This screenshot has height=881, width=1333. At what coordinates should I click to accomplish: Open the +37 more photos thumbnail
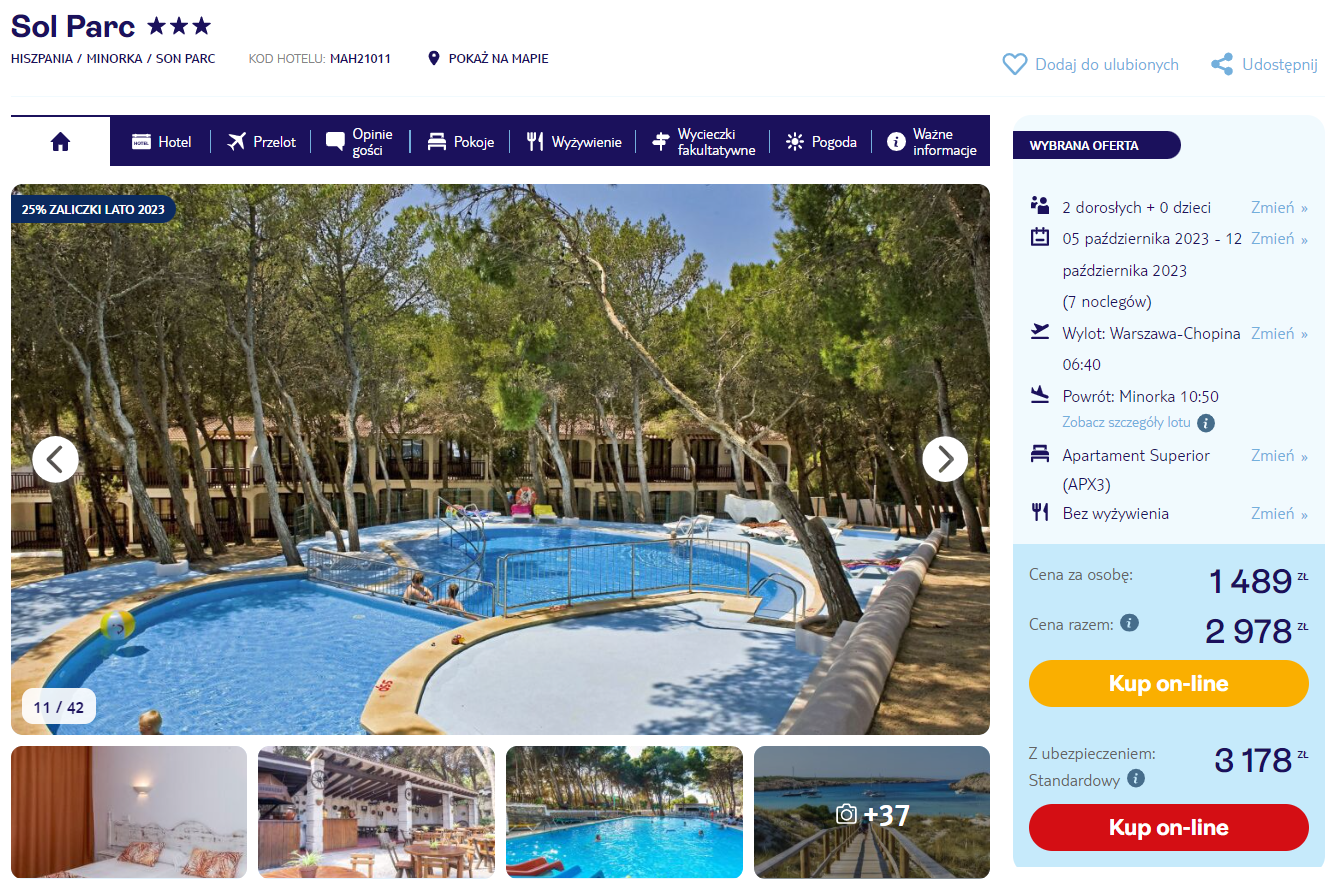pos(872,812)
